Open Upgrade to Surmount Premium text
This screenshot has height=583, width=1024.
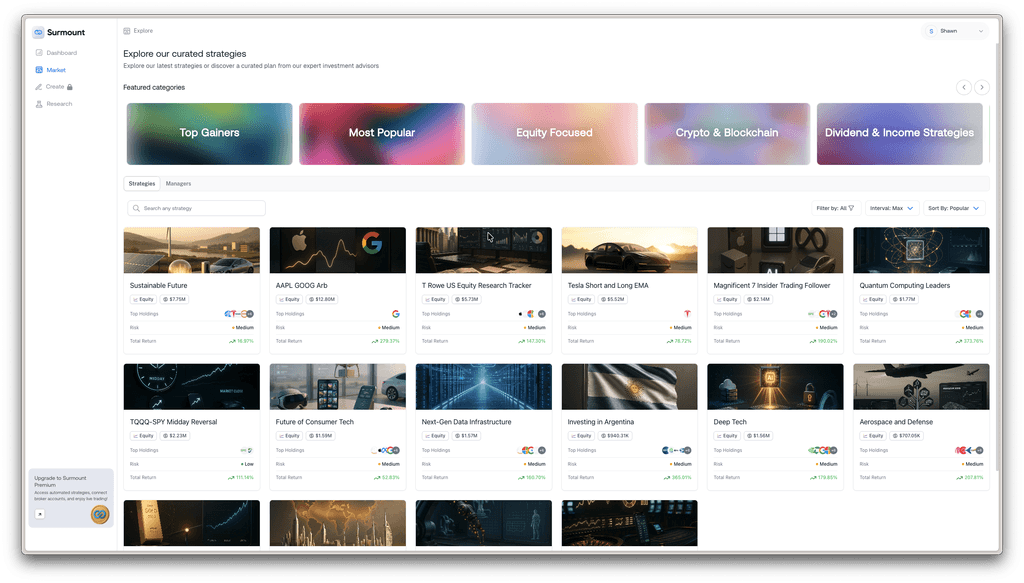click(x=60, y=481)
